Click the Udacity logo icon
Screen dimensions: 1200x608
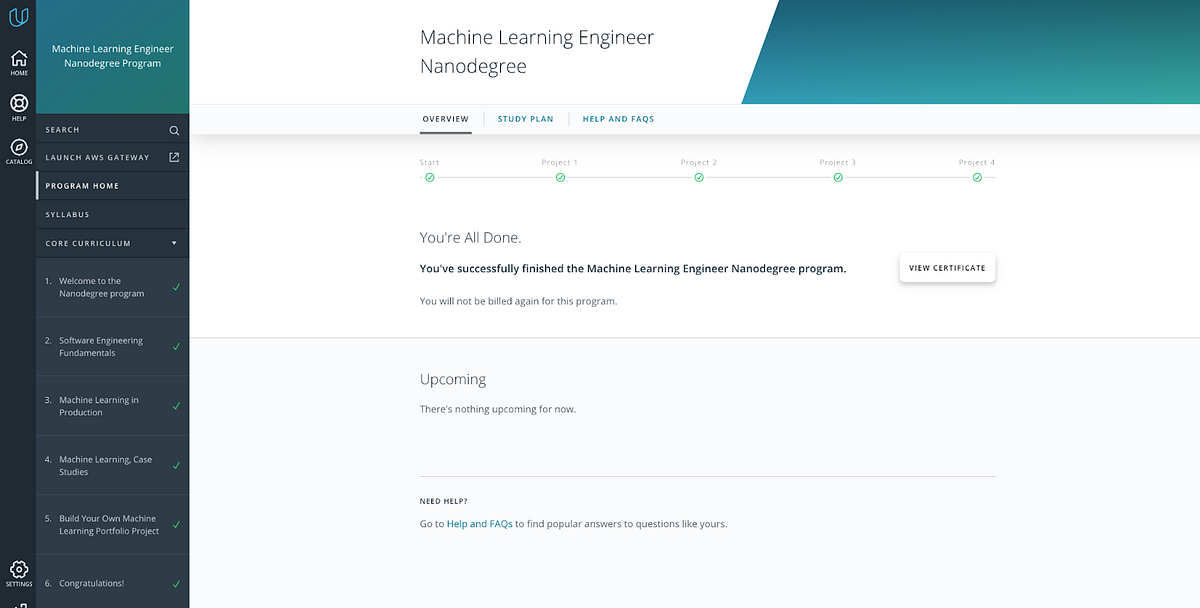(x=18, y=17)
